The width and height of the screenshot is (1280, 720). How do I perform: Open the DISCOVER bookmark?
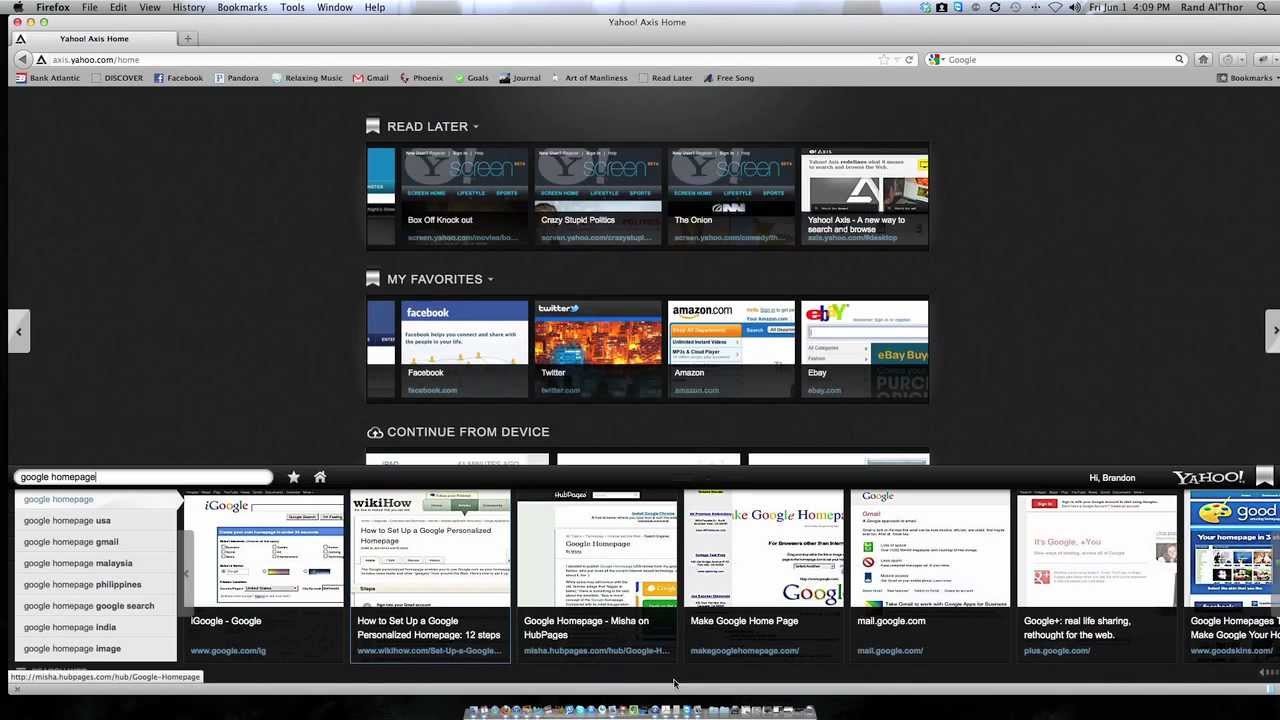point(117,78)
